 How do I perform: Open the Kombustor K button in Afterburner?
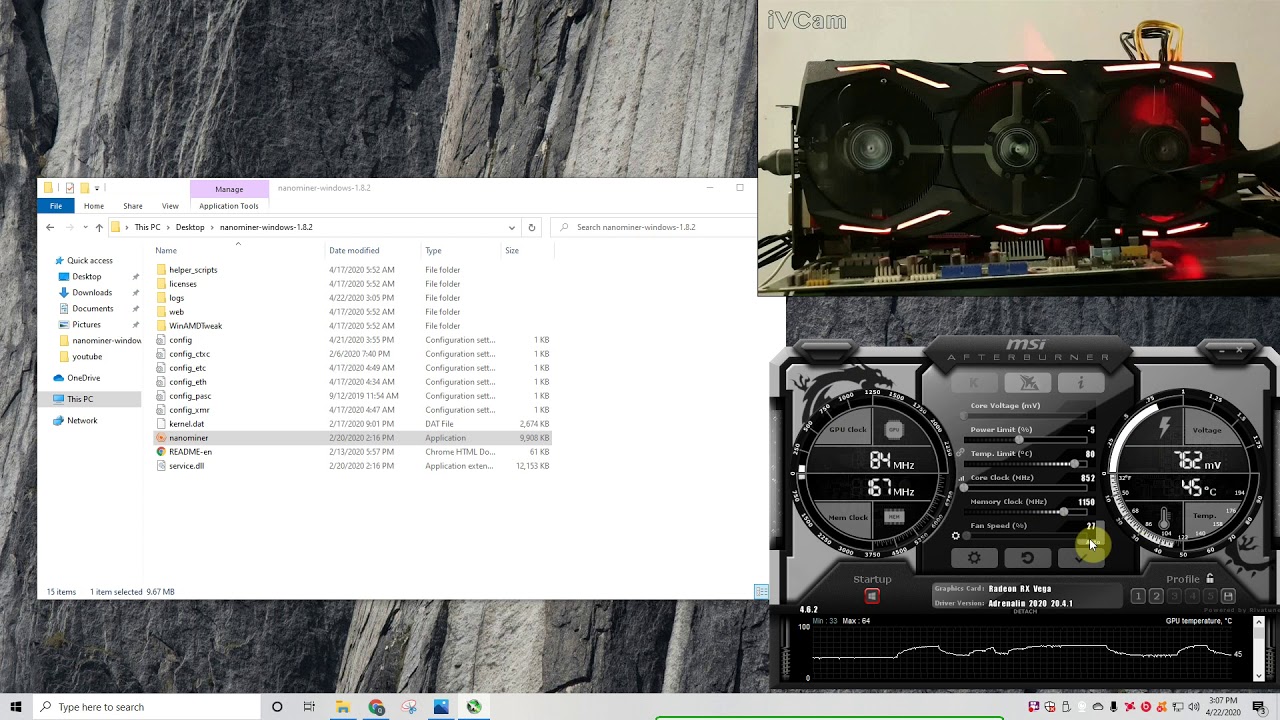(974, 383)
